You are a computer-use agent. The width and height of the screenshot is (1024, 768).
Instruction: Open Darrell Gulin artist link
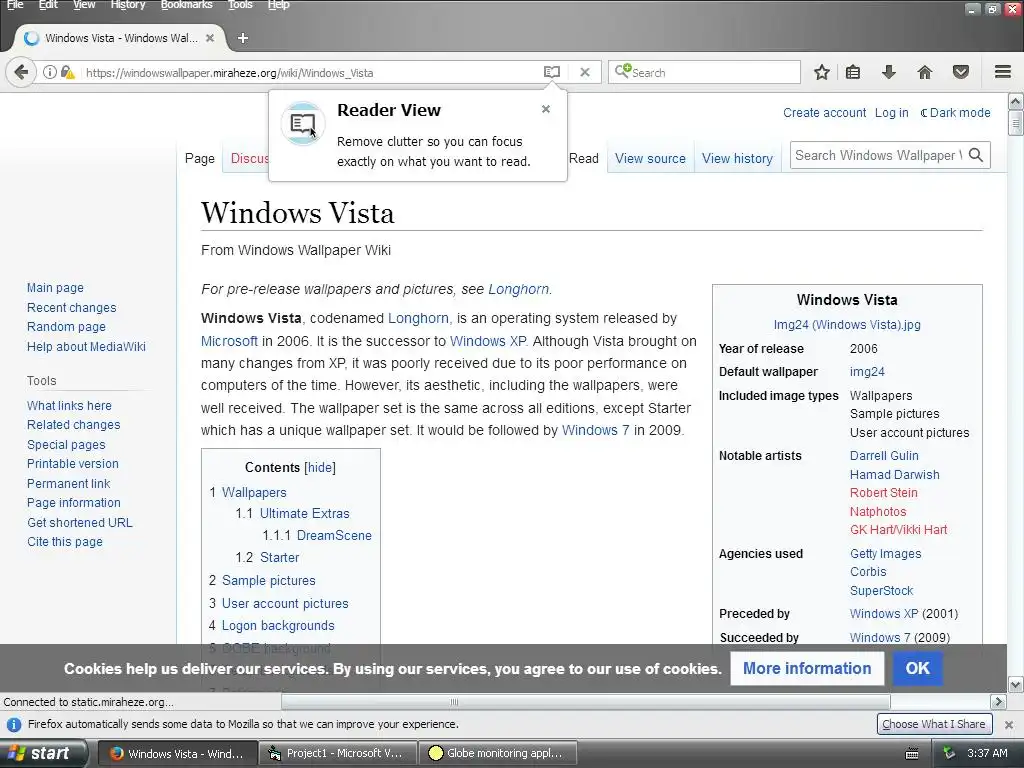click(x=884, y=456)
